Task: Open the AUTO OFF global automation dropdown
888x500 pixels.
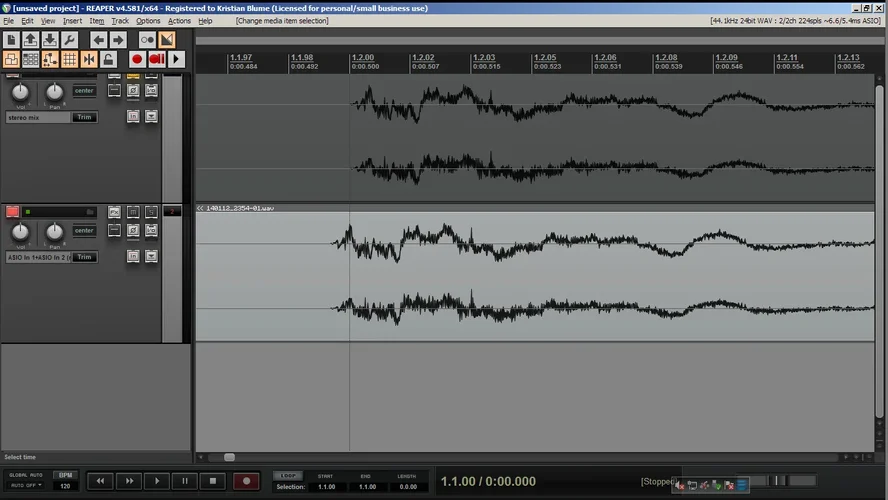Action: point(26,485)
